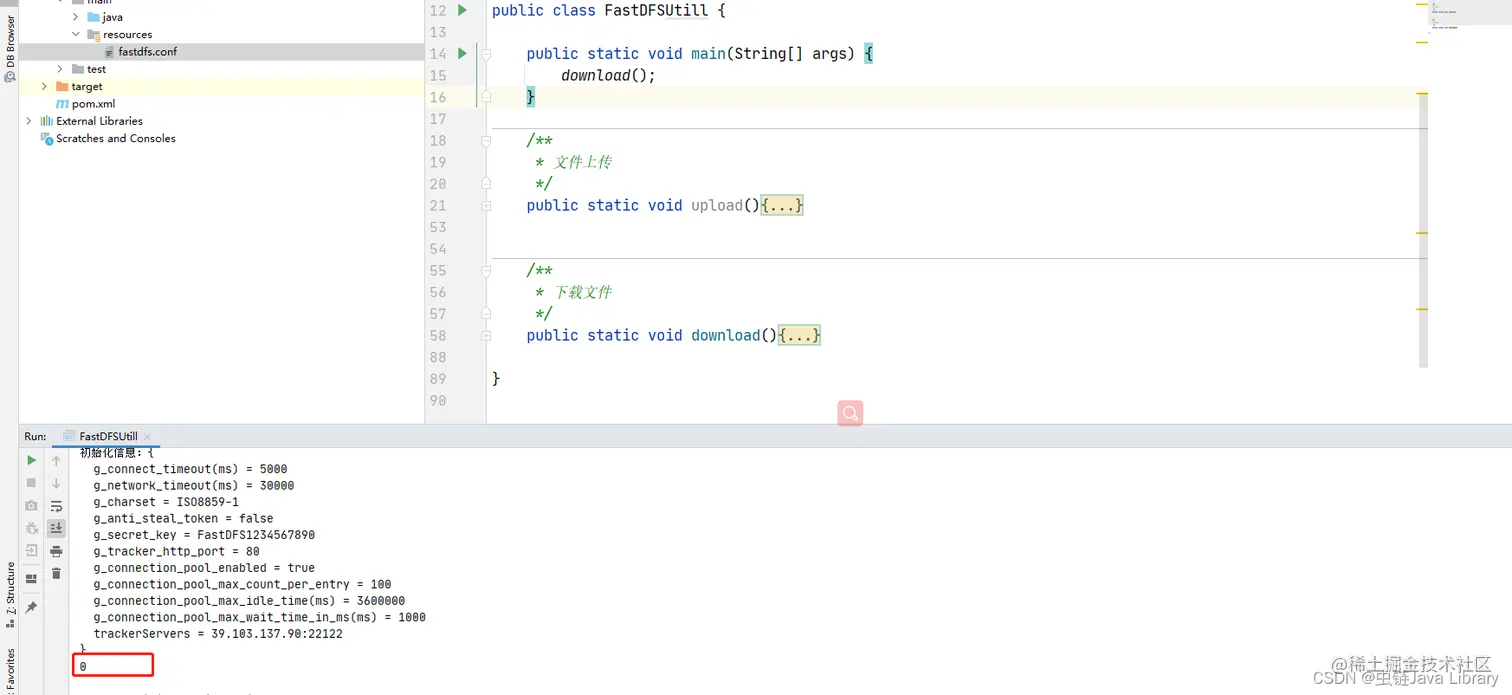The width and height of the screenshot is (1512, 695).
Task: Move up the stack trace arrow
Action: click(x=56, y=461)
